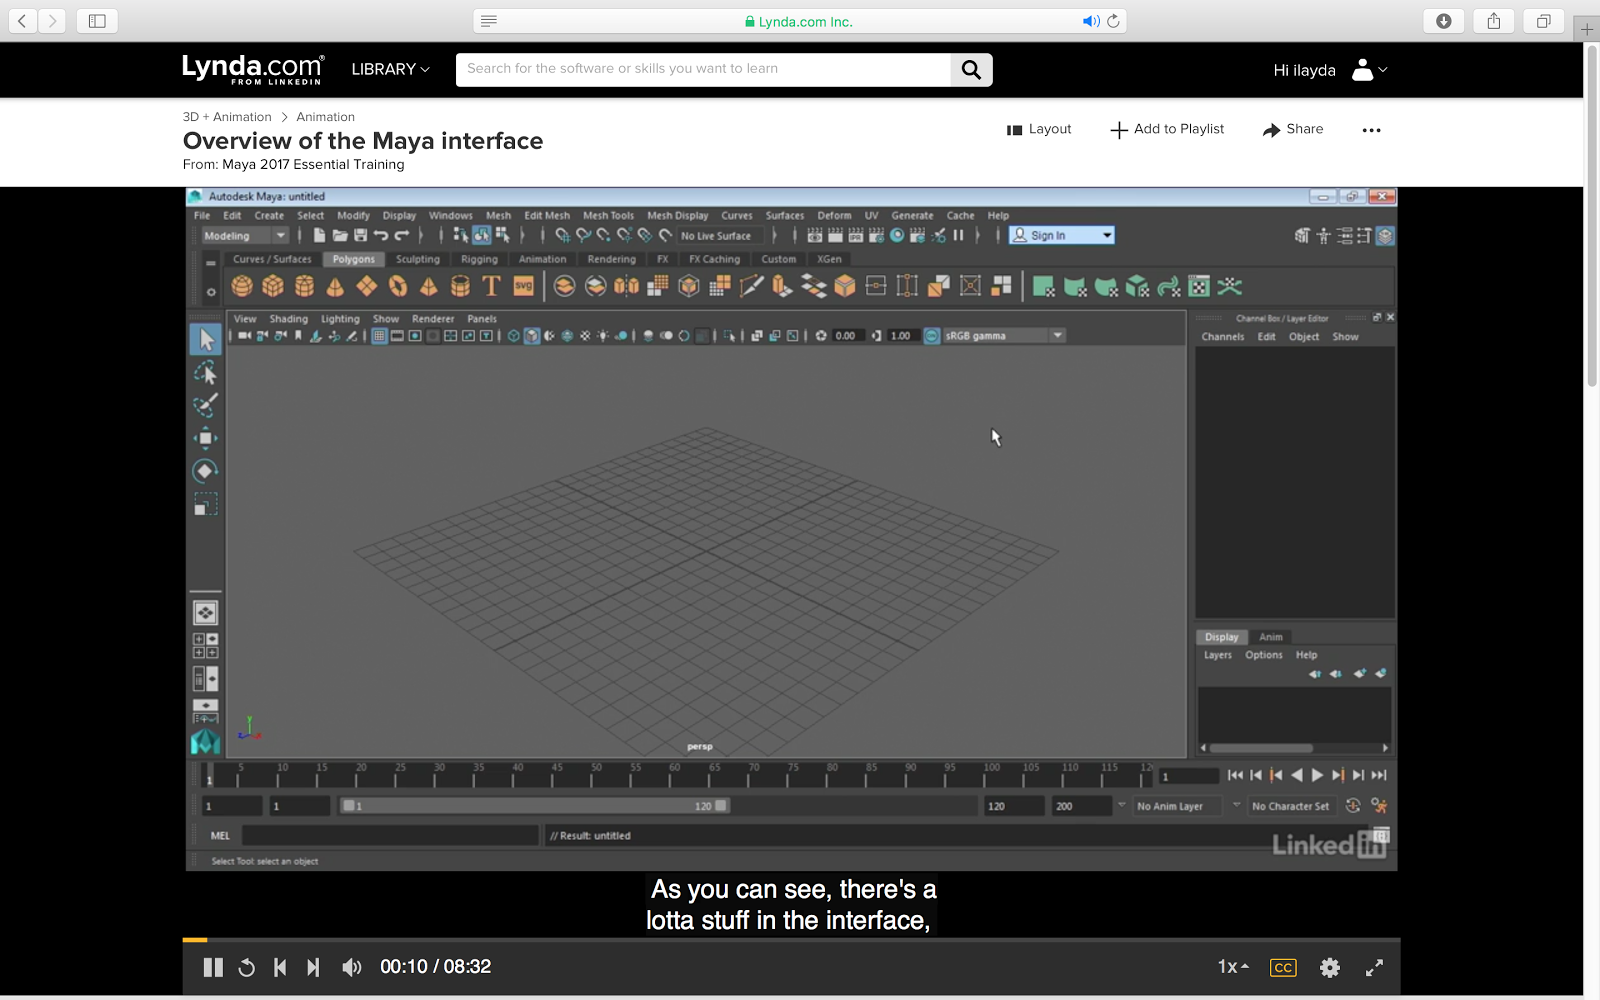Click the 3D + Animation breadcrumb link
The width and height of the screenshot is (1600, 1000).
(227, 117)
